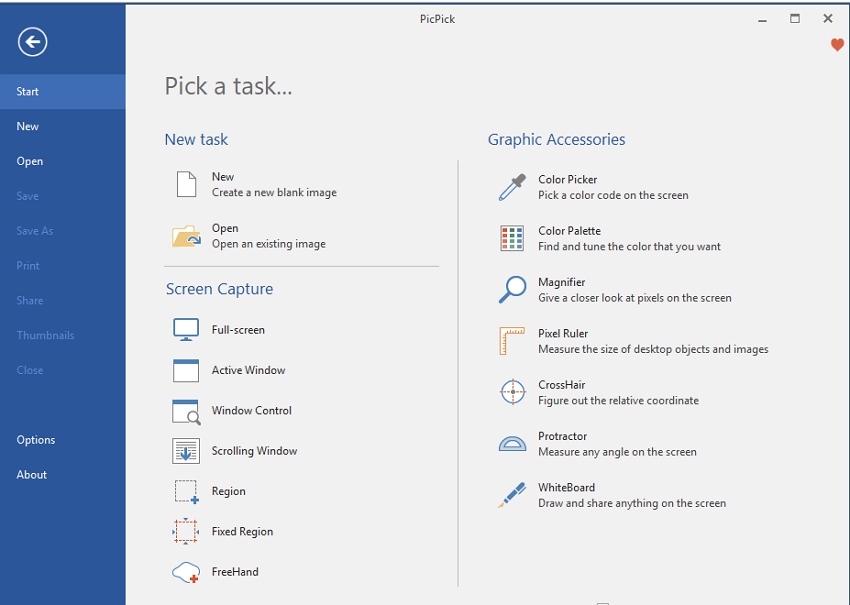
Task: Open the WhiteBoard pen icon
Action: coord(512,495)
